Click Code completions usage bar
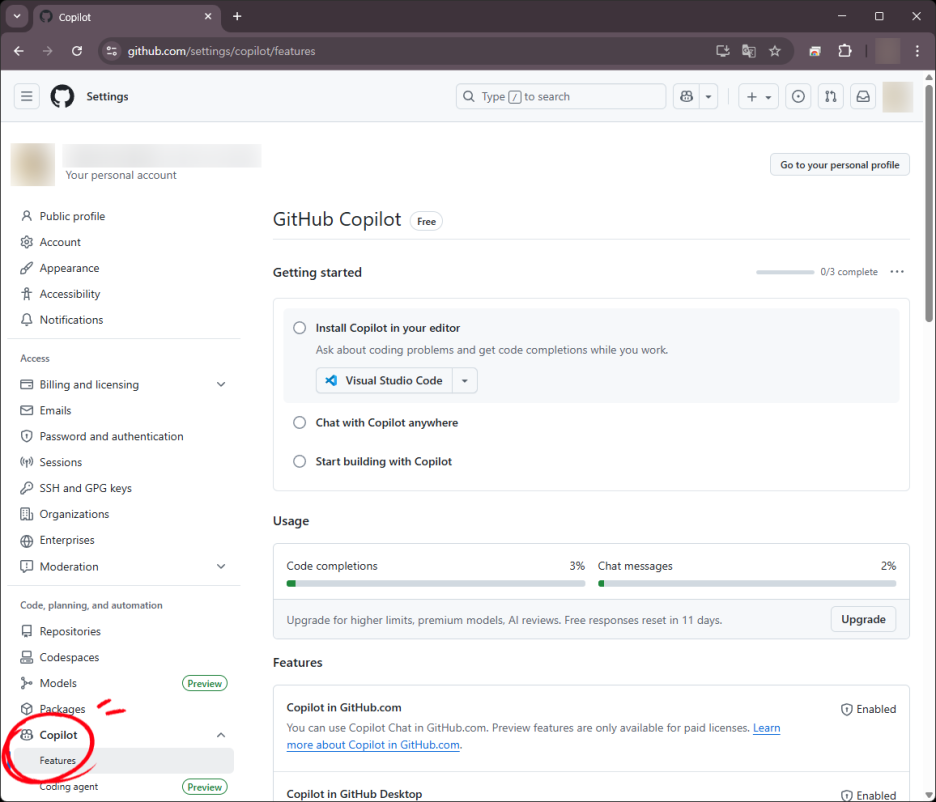 click(436, 584)
